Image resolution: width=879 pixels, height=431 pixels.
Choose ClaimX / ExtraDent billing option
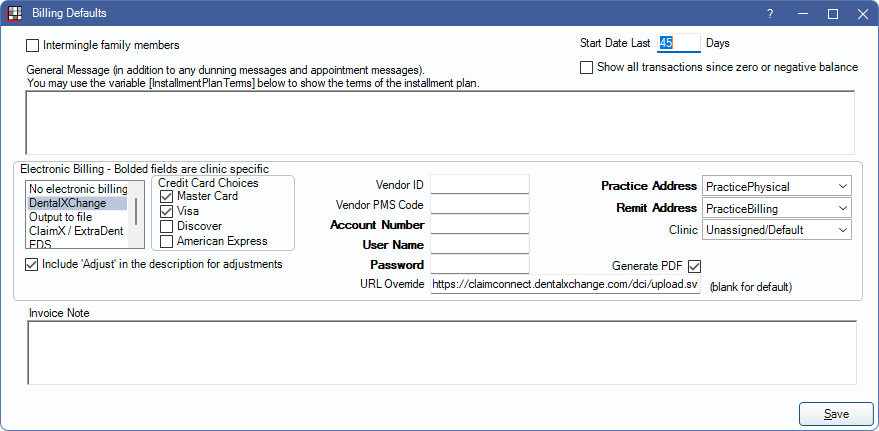(77, 231)
